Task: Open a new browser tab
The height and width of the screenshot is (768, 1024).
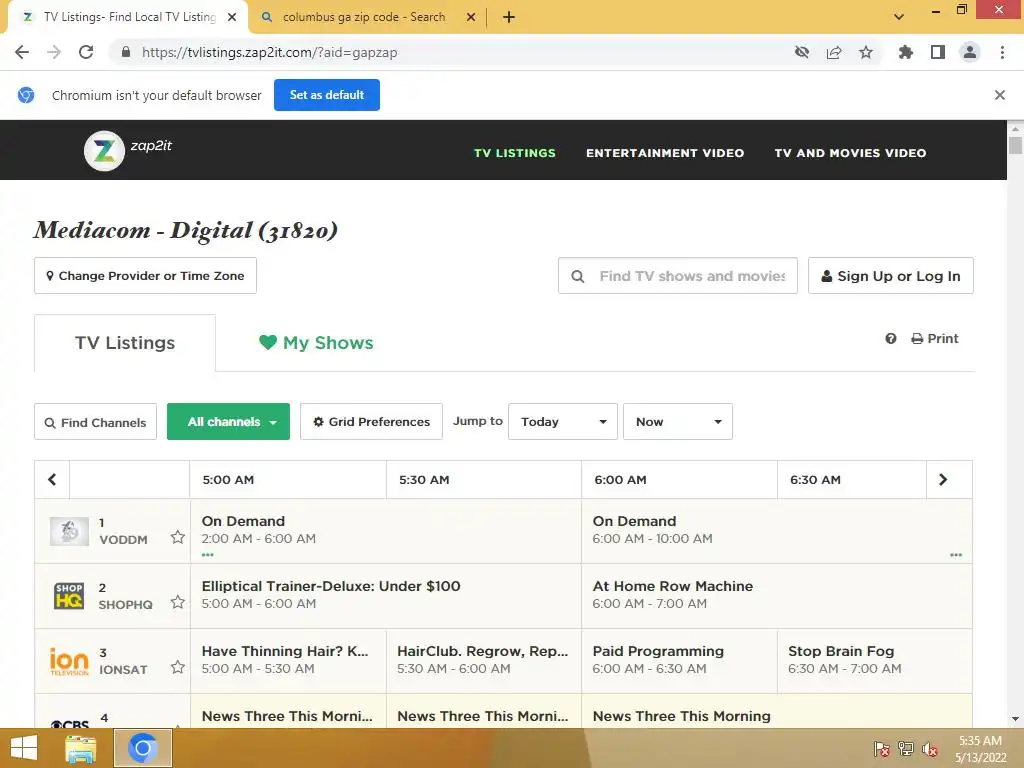Action: (x=509, y=18)
